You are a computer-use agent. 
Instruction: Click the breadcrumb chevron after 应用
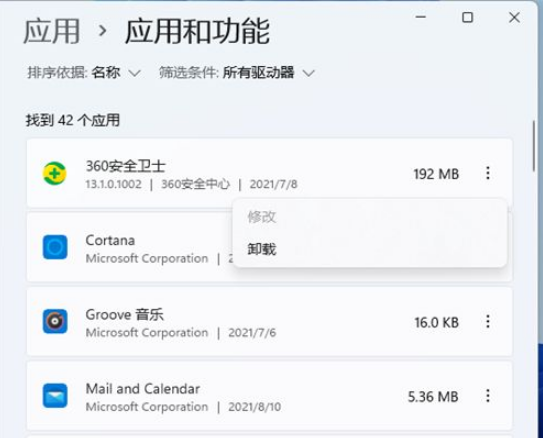[x=103, y=31]
